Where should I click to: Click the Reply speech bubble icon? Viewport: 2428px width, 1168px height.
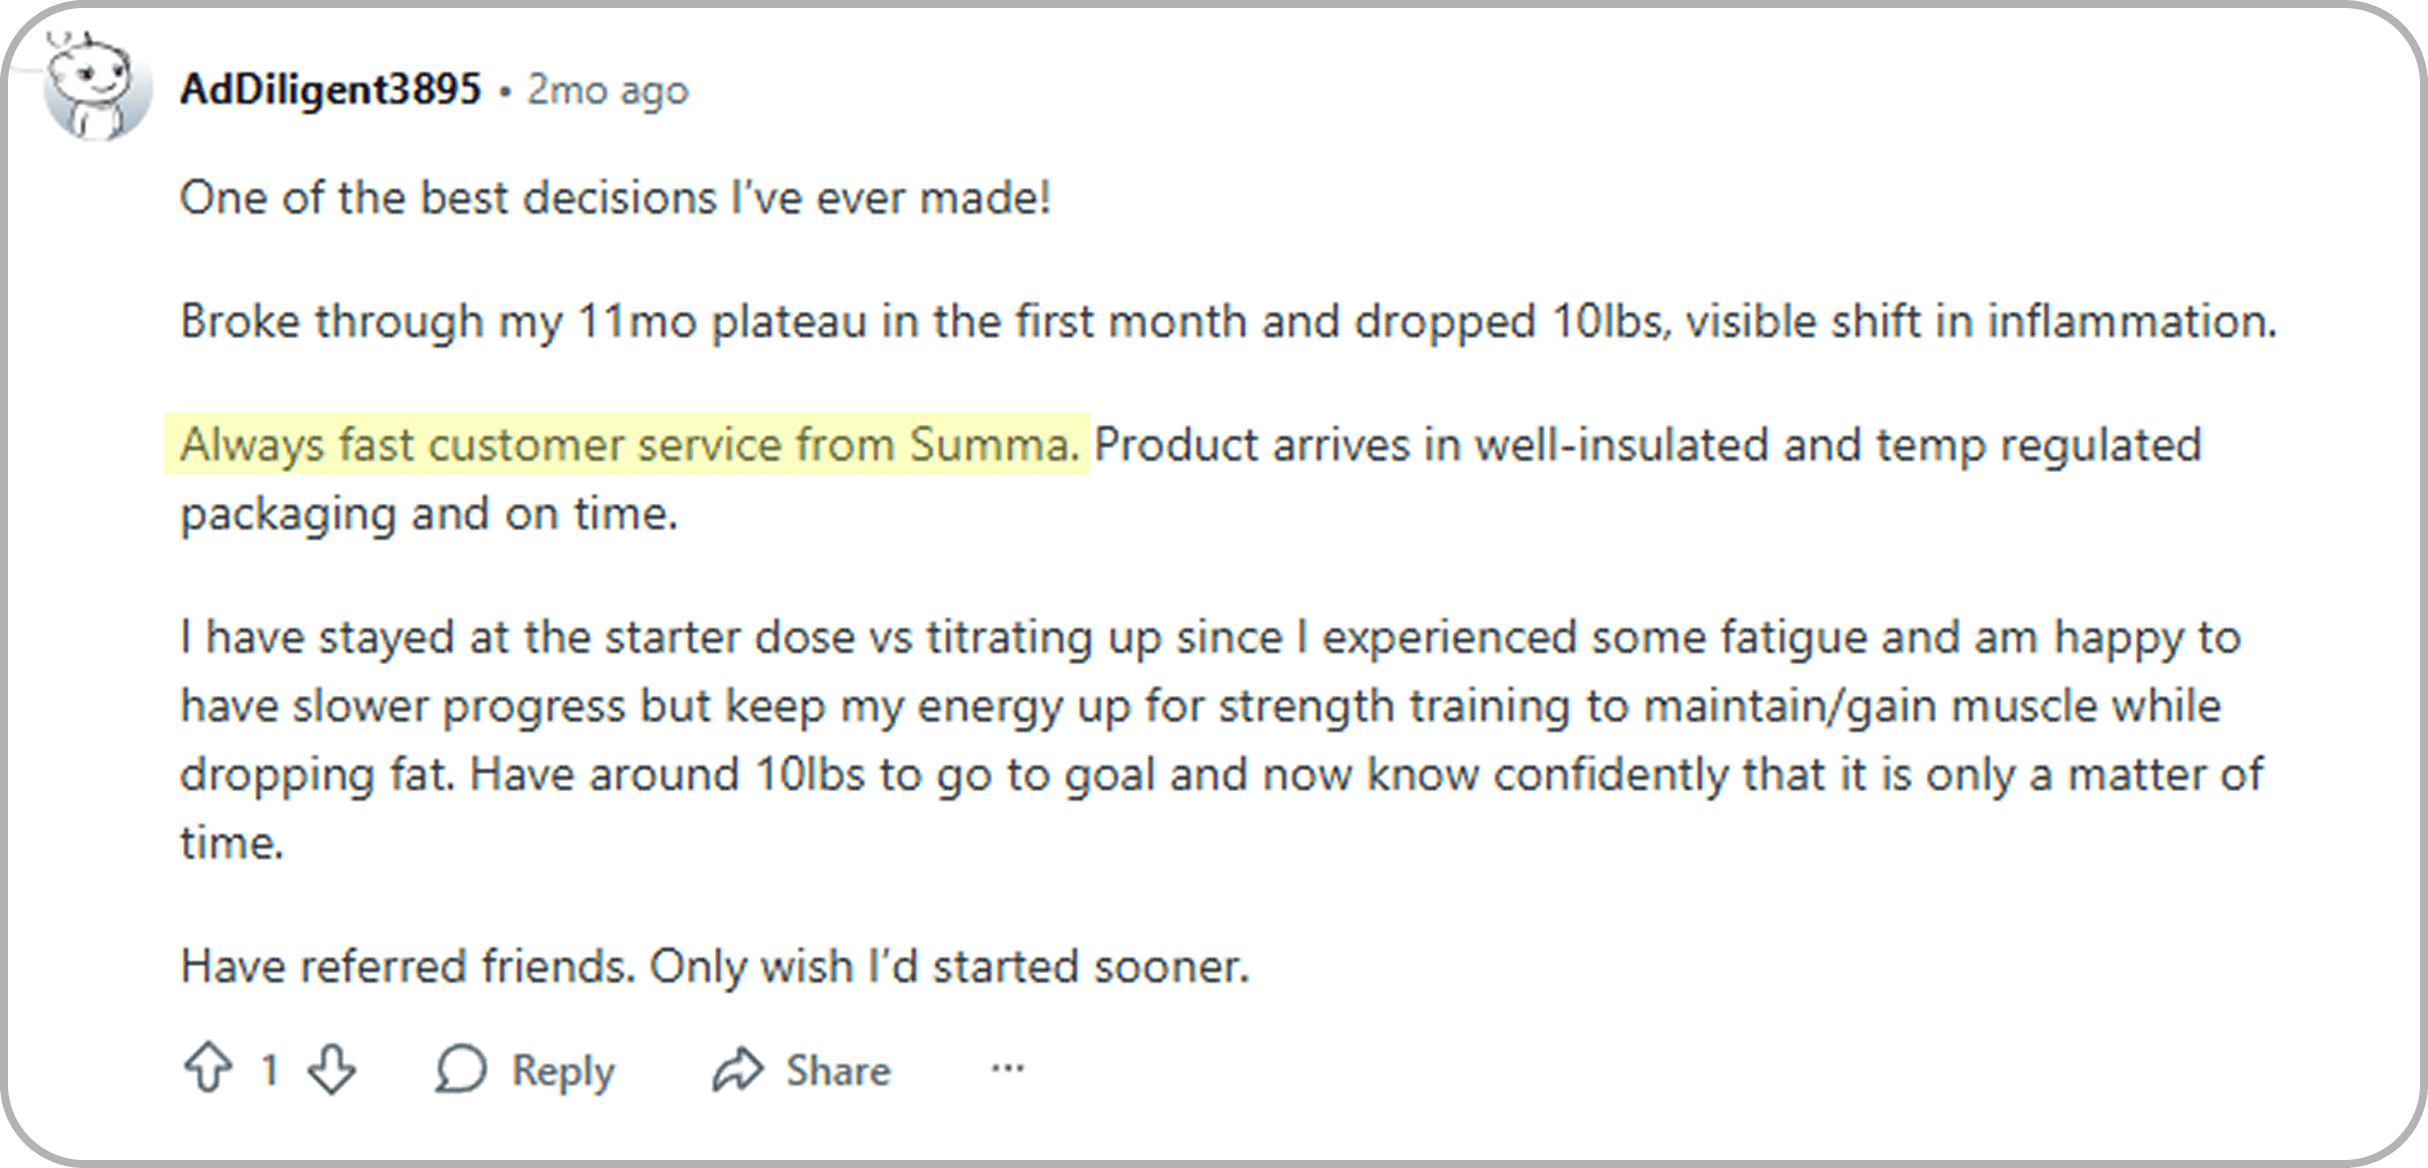[x=462, y=1068]
